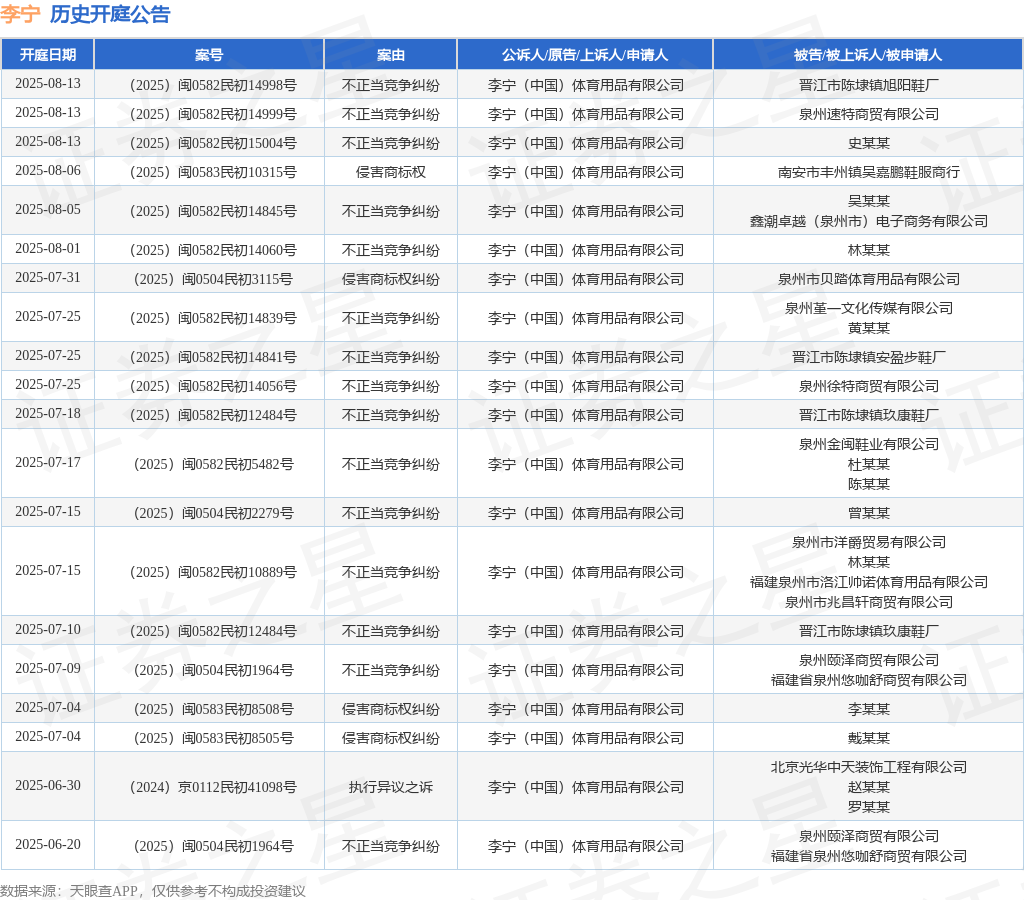Click the 执行异议之诉 cause cell

tap(391, 787)
